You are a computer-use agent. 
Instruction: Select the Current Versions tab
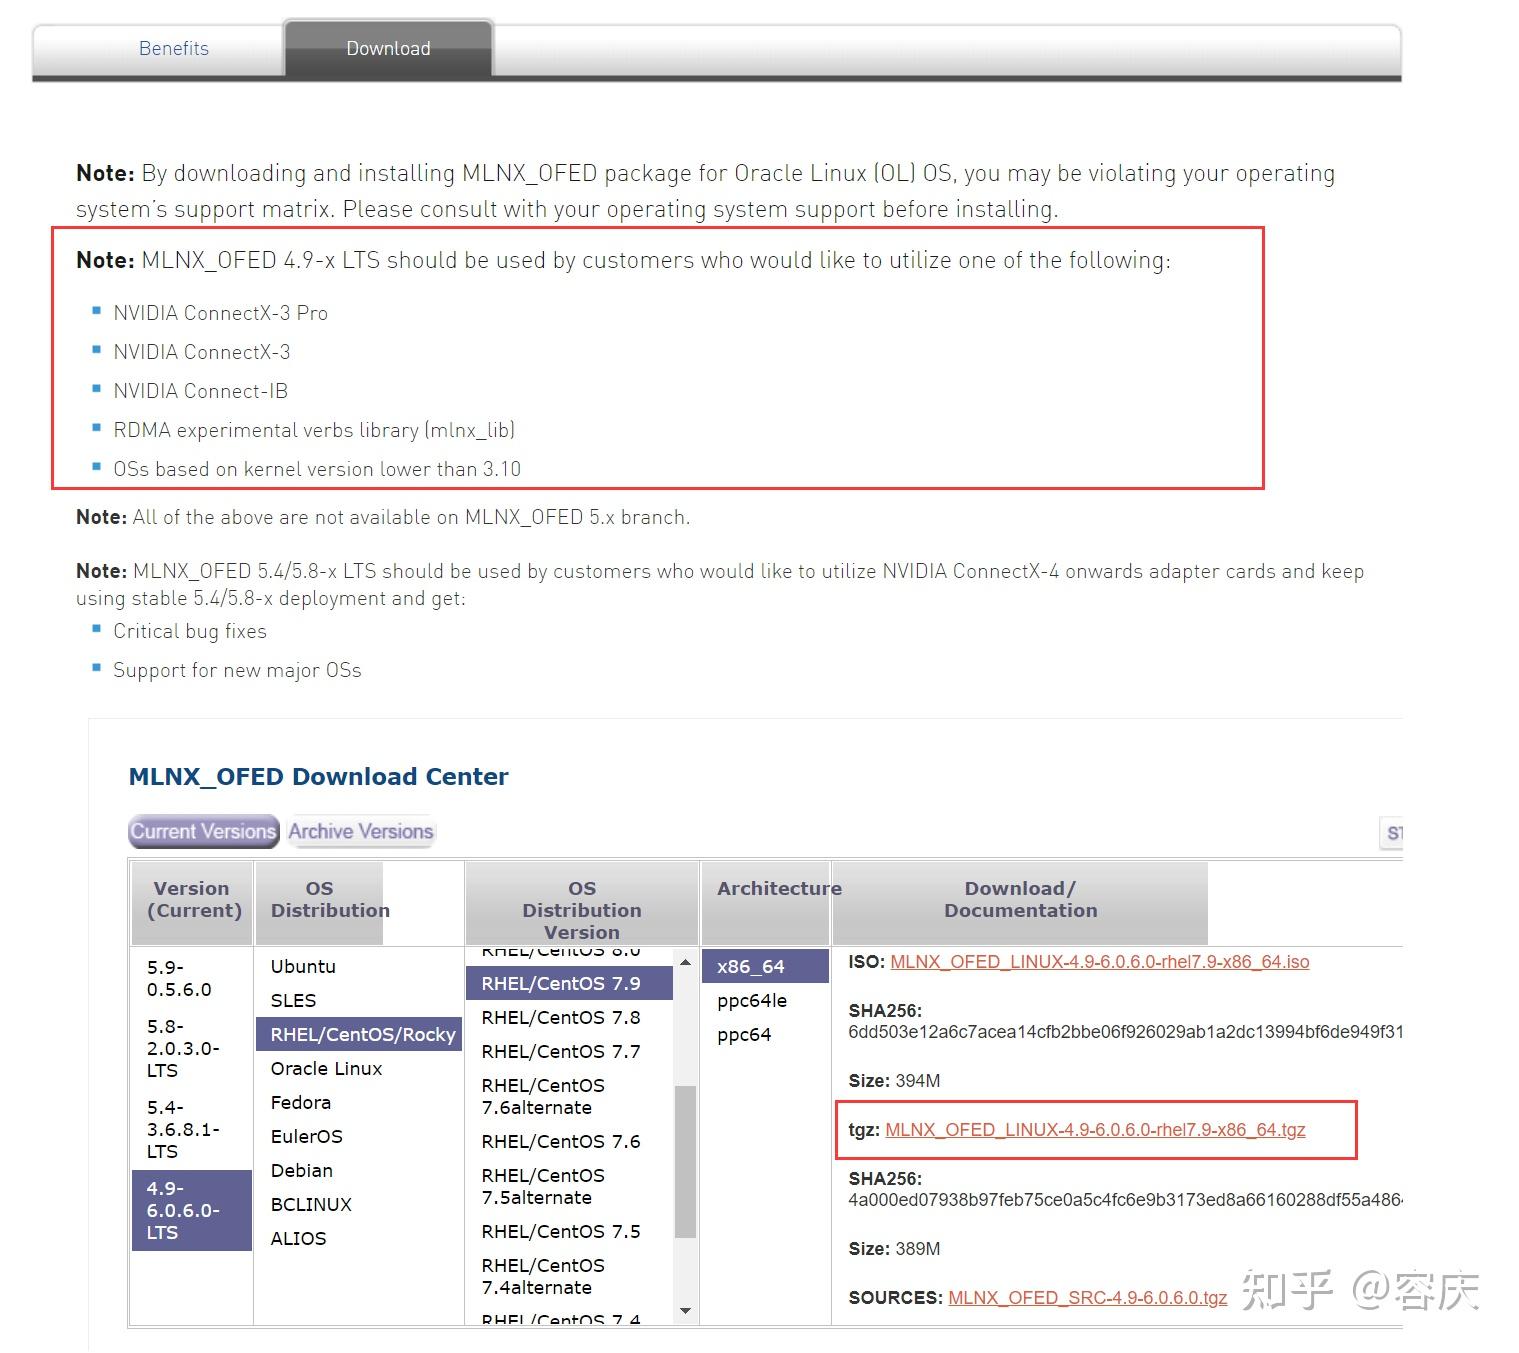pos(203,830)
